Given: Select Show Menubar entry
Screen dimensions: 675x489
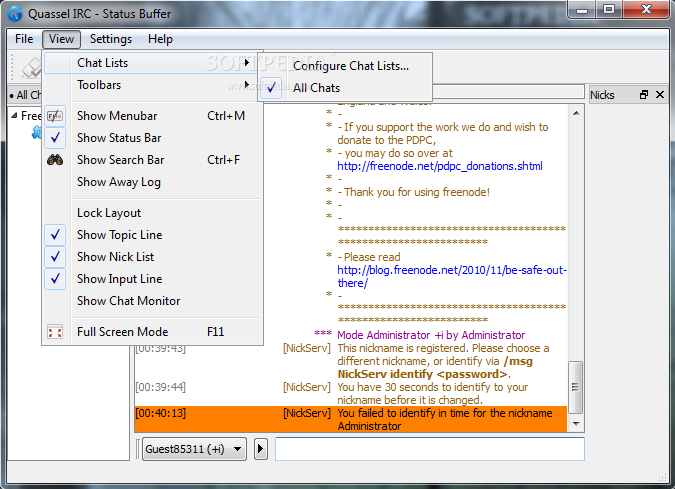Looking at the screenshot, I should click(x=153, y=116).
